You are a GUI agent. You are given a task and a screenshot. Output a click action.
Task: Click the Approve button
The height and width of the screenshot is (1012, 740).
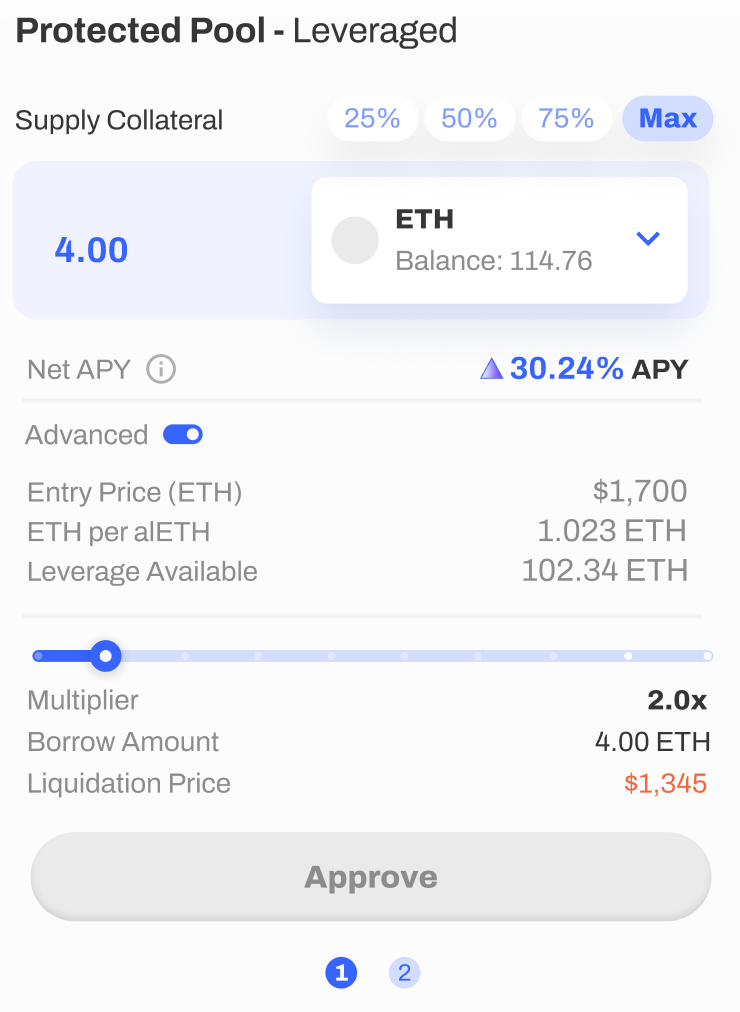point(371,876)
